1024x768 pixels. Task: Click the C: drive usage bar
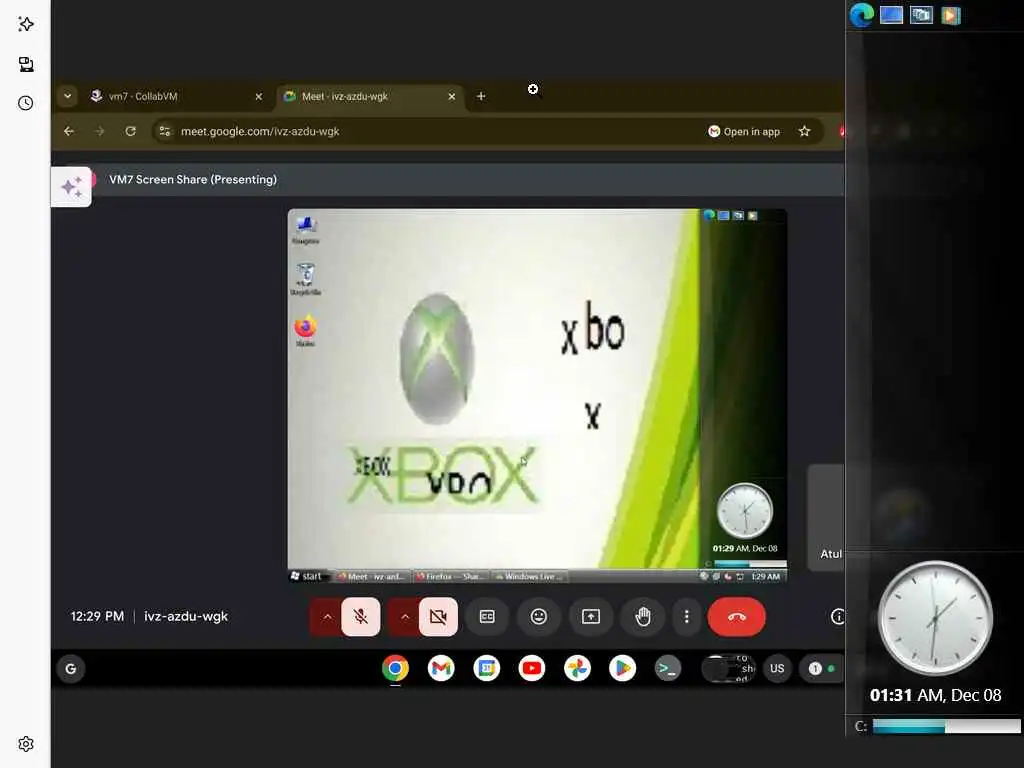click(946, 726)
